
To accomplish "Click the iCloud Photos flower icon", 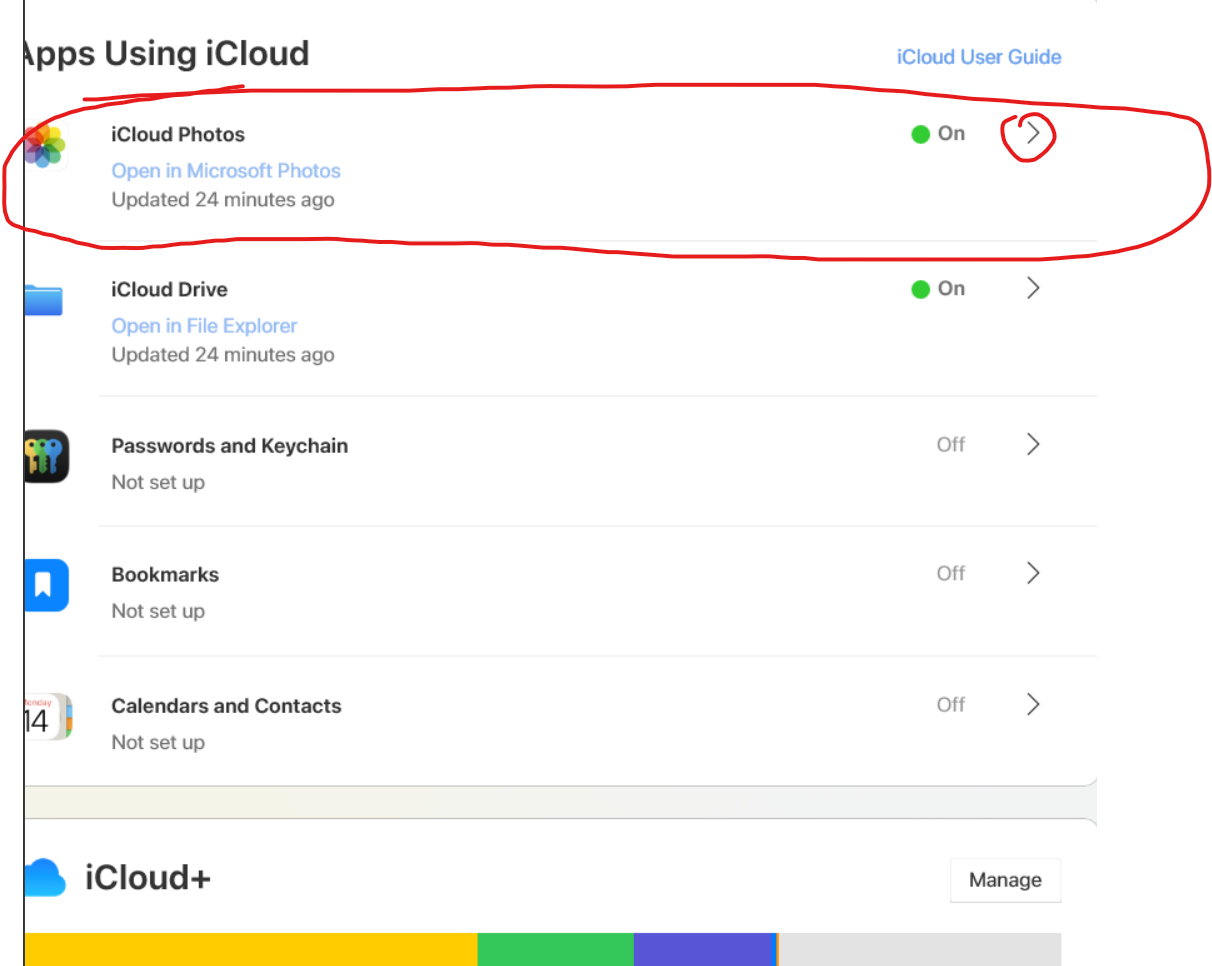I will pos(45,147).
